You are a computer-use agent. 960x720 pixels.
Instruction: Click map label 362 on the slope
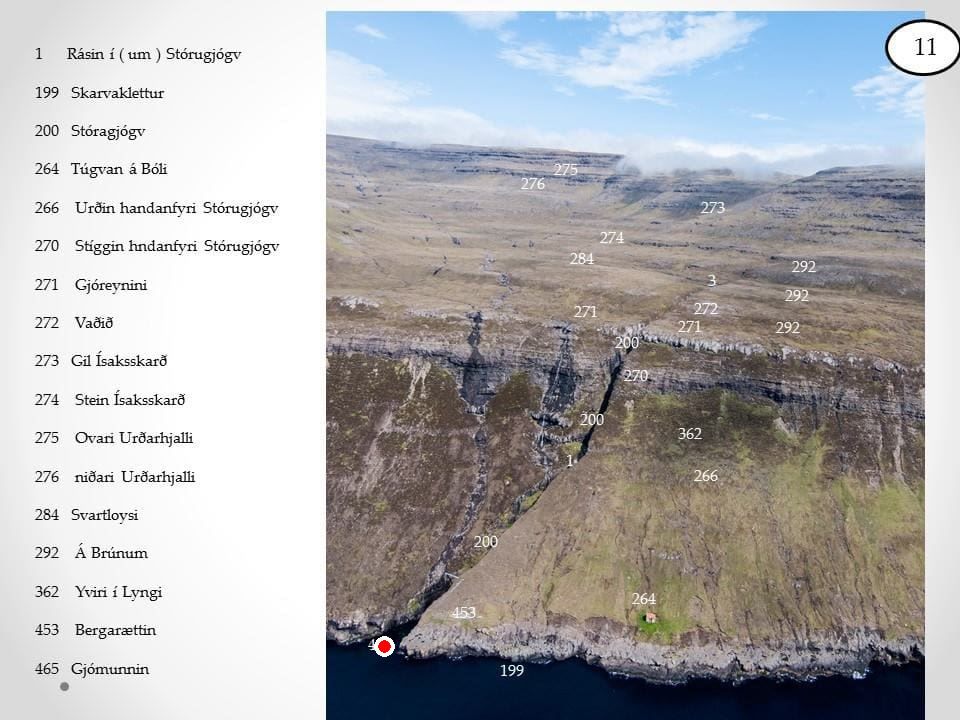point(689,434)
